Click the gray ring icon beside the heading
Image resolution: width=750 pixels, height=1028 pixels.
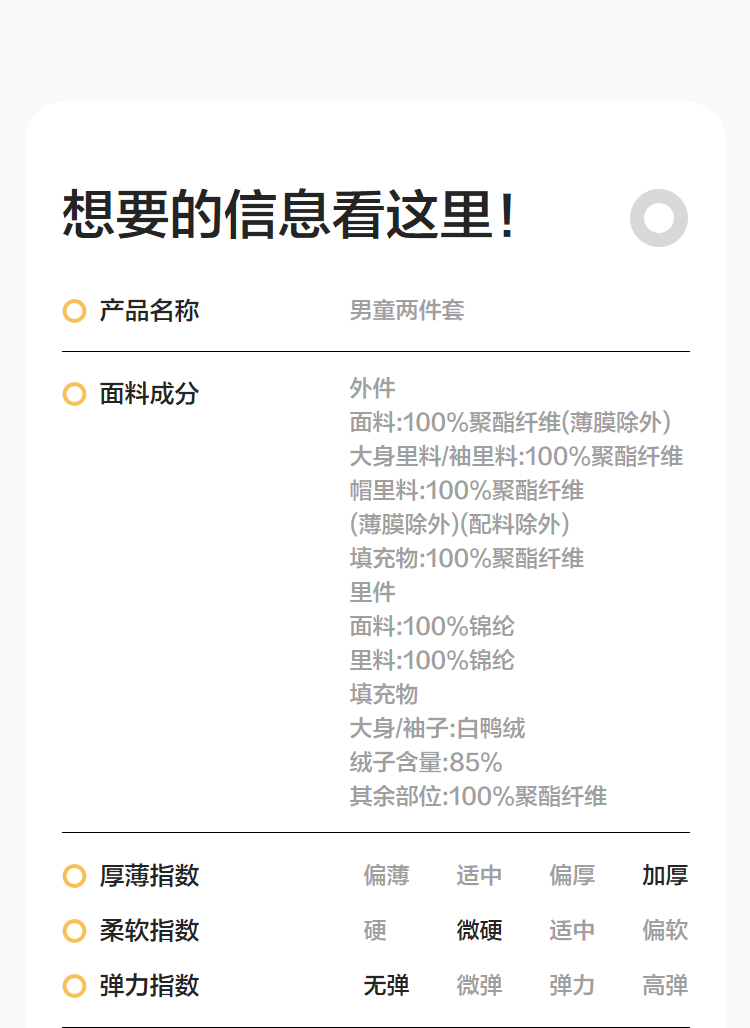click(x=659, y=217)
